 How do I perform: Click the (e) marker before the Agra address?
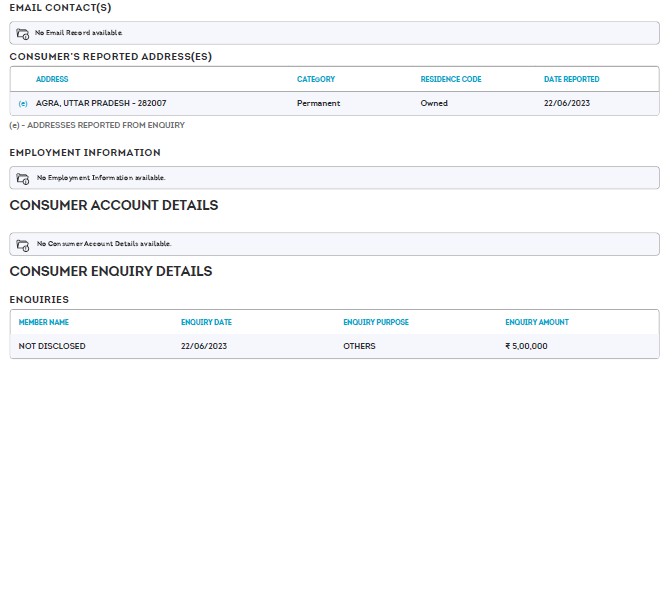pos(23,104)
